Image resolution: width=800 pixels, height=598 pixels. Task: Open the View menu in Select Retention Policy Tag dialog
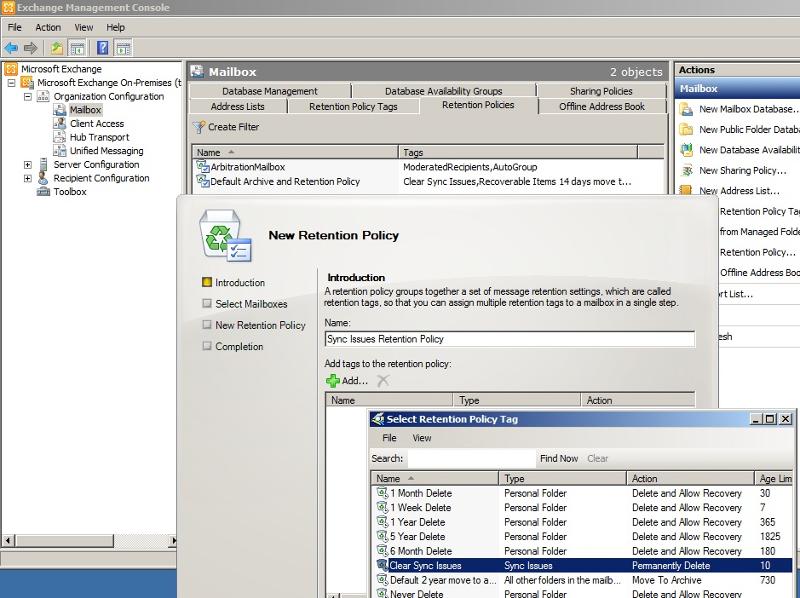(x=421, y=438)
